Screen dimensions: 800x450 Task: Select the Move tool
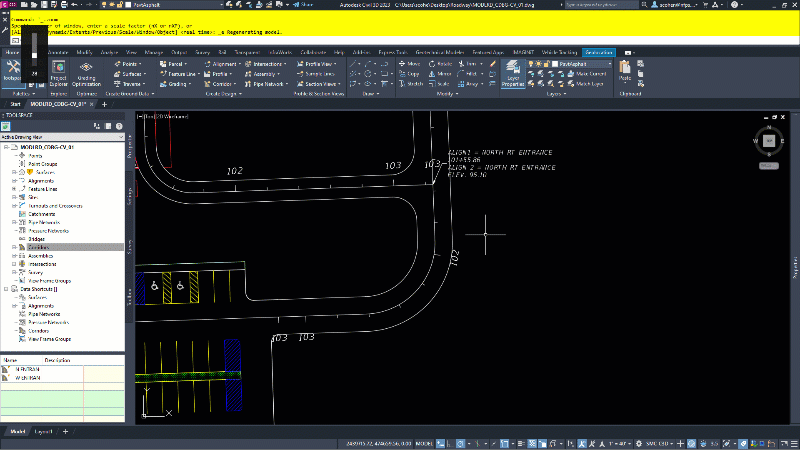tap(411, 63)
